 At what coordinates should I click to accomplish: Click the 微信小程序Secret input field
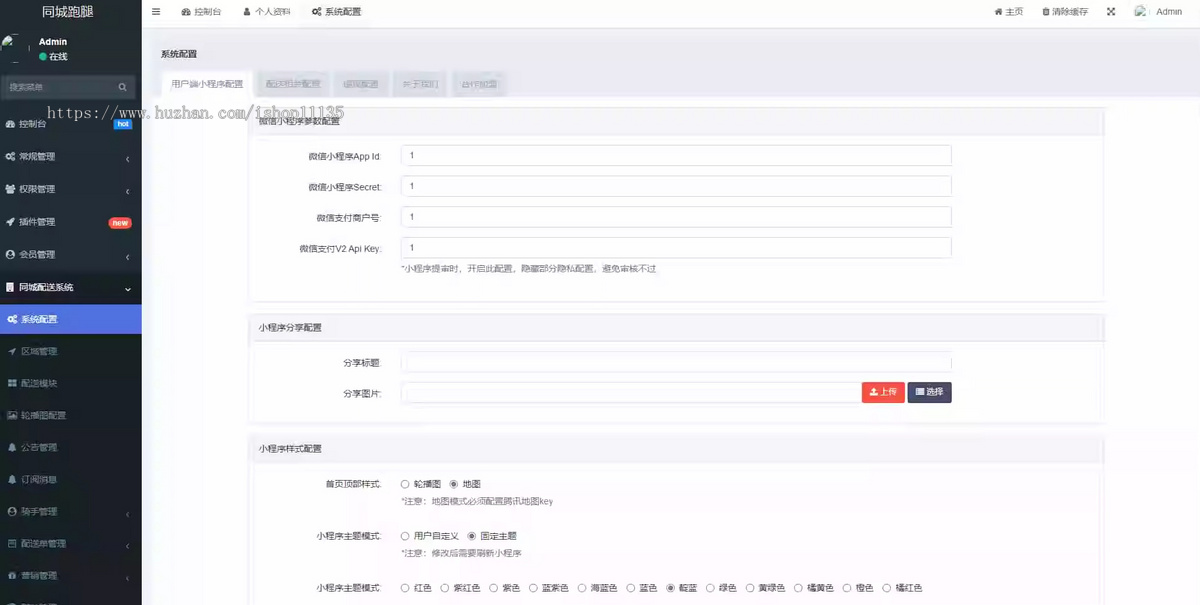(x=676, y=186)
